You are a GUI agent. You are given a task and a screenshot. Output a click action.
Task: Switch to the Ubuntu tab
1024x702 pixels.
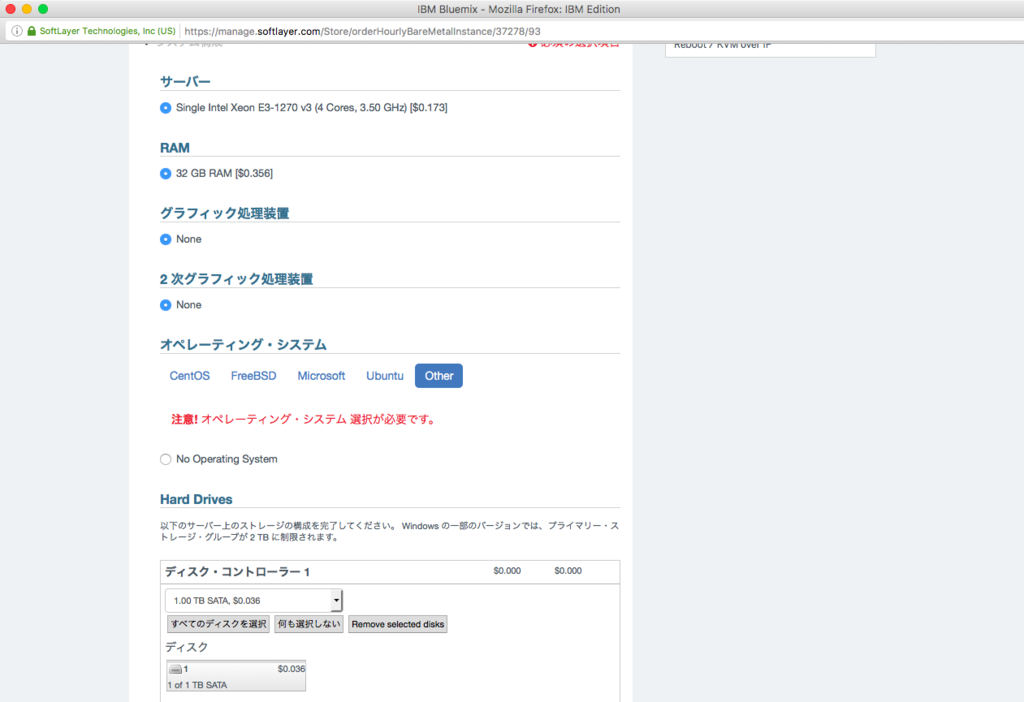(384, 375)
